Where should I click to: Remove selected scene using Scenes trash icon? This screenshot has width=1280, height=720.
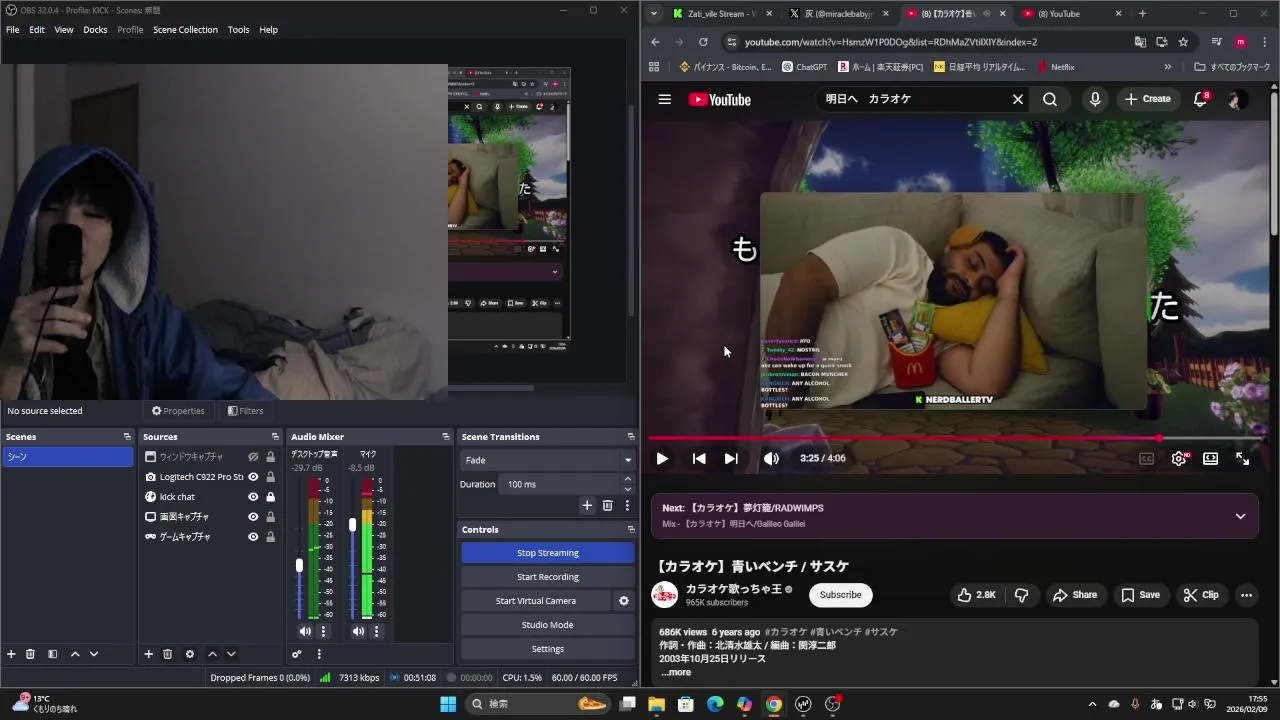[x=30, y=654]
